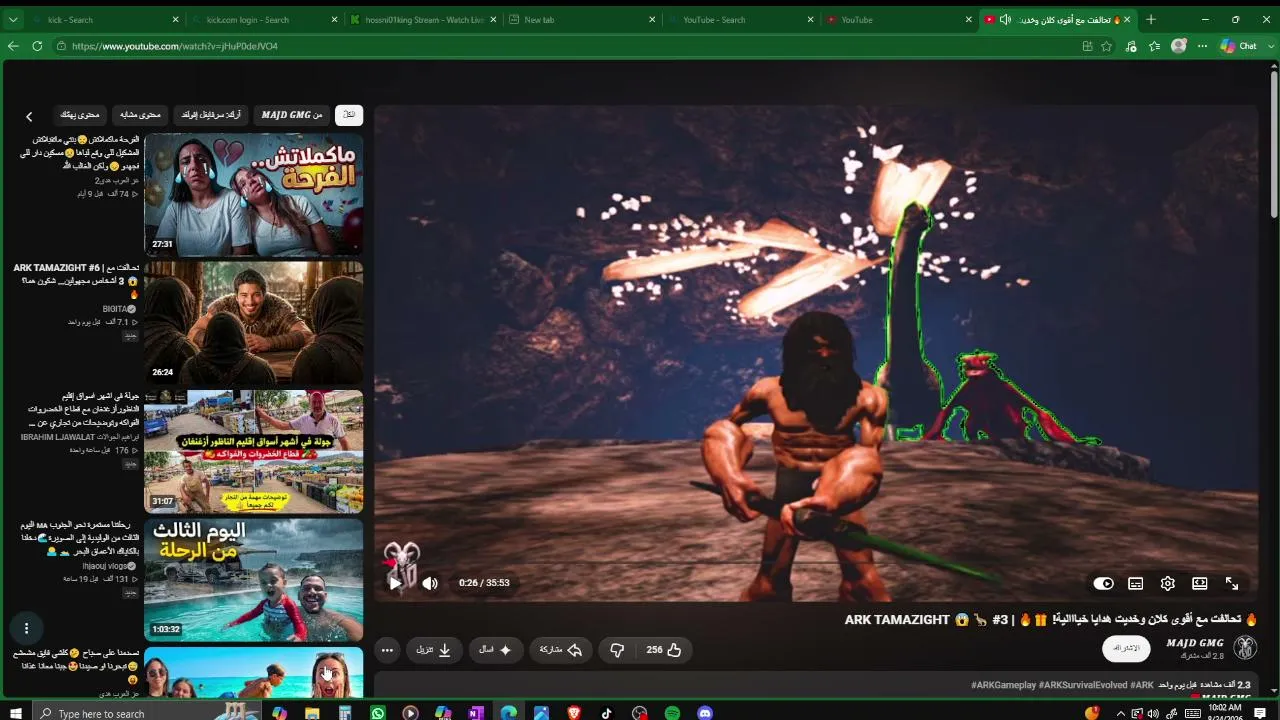Show hidden system tray icons
Viewport: 1280px width, 720px height.
click(1120, 713)
